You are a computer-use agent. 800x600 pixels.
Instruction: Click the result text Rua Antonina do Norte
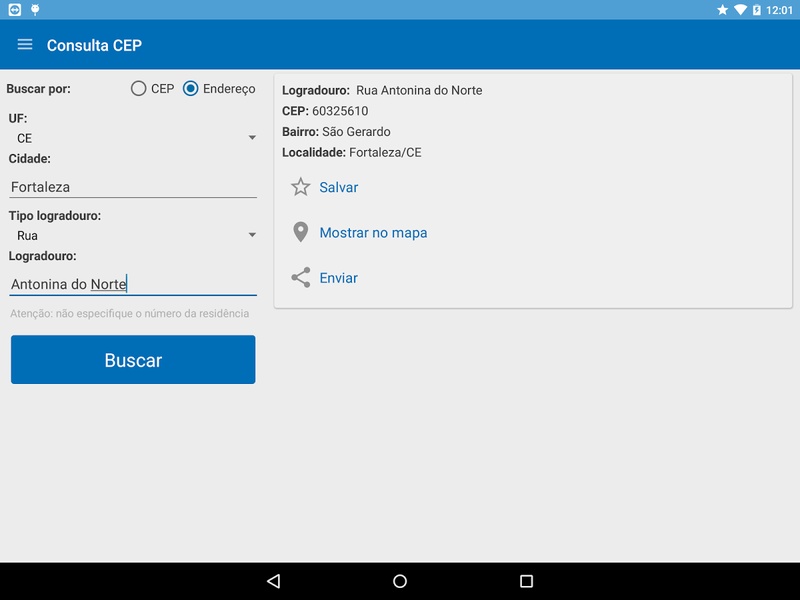point(419,90)
